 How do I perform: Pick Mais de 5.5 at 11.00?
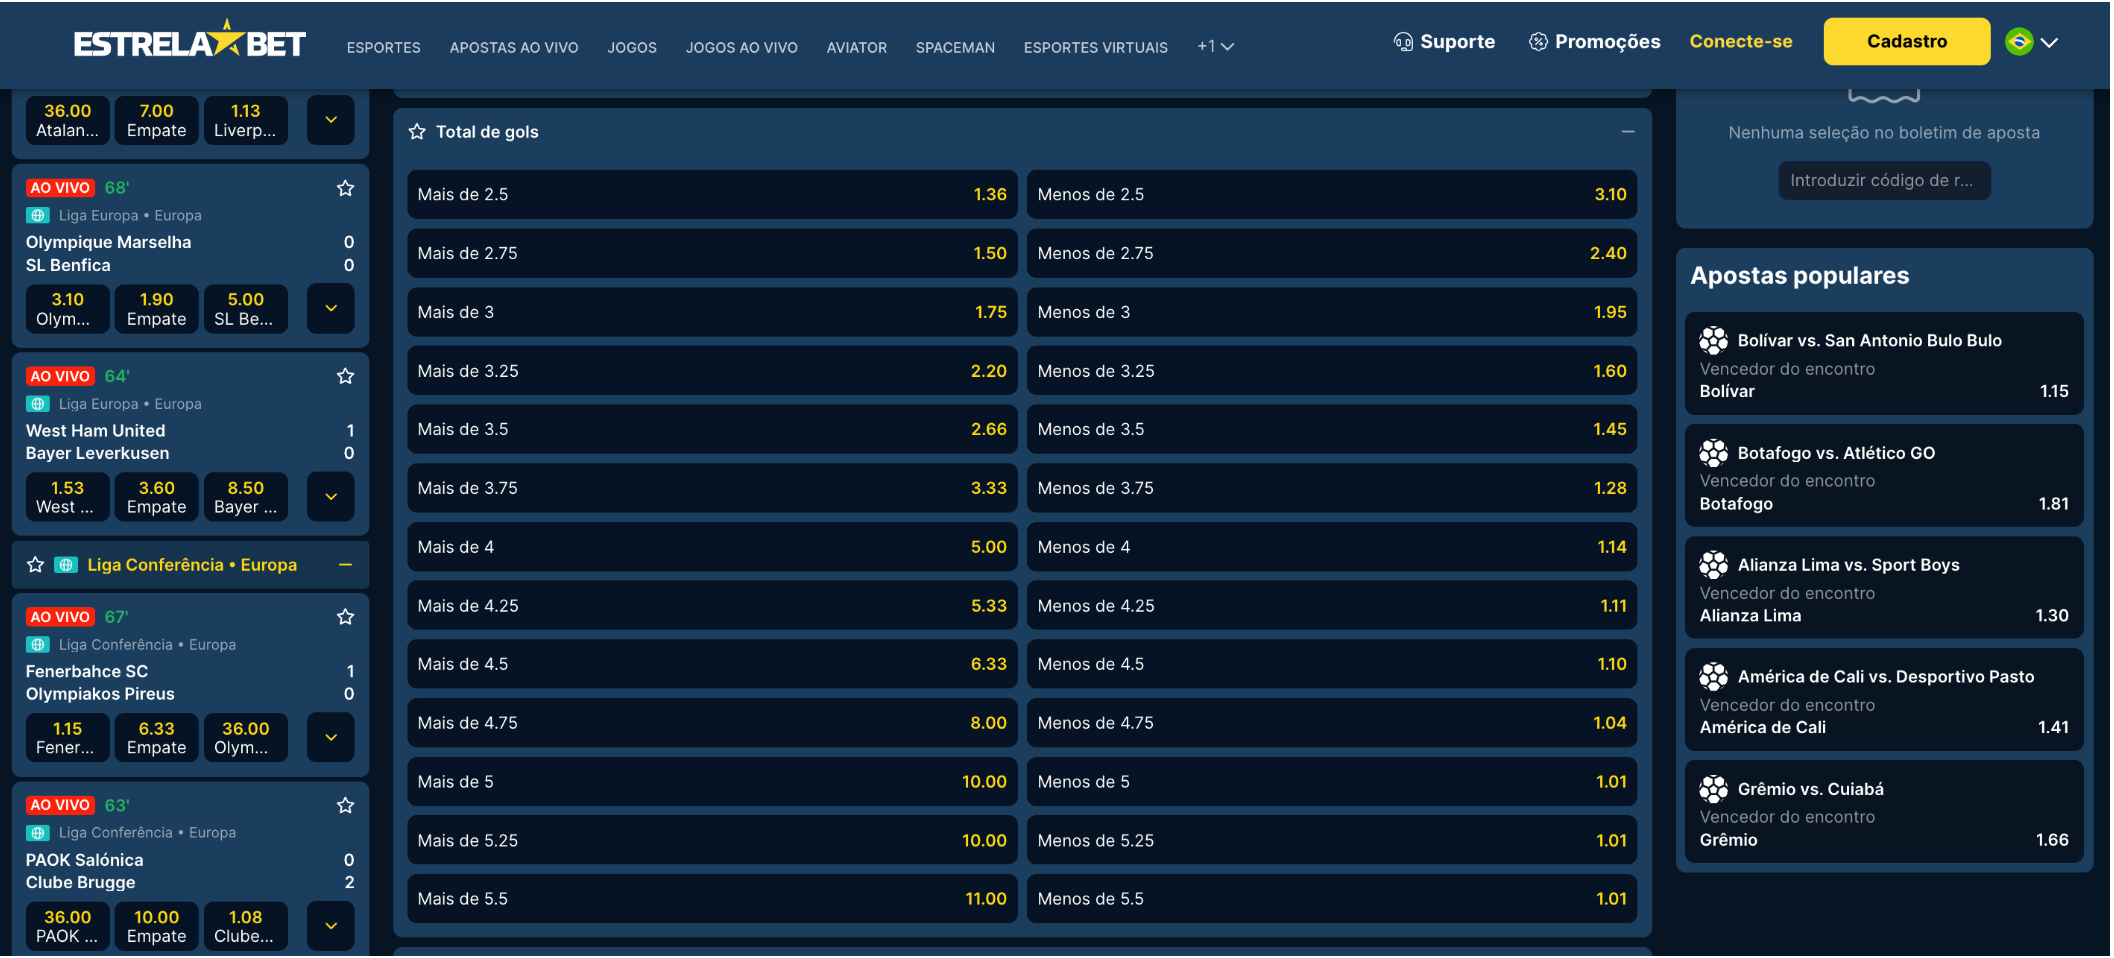[712, 899]
